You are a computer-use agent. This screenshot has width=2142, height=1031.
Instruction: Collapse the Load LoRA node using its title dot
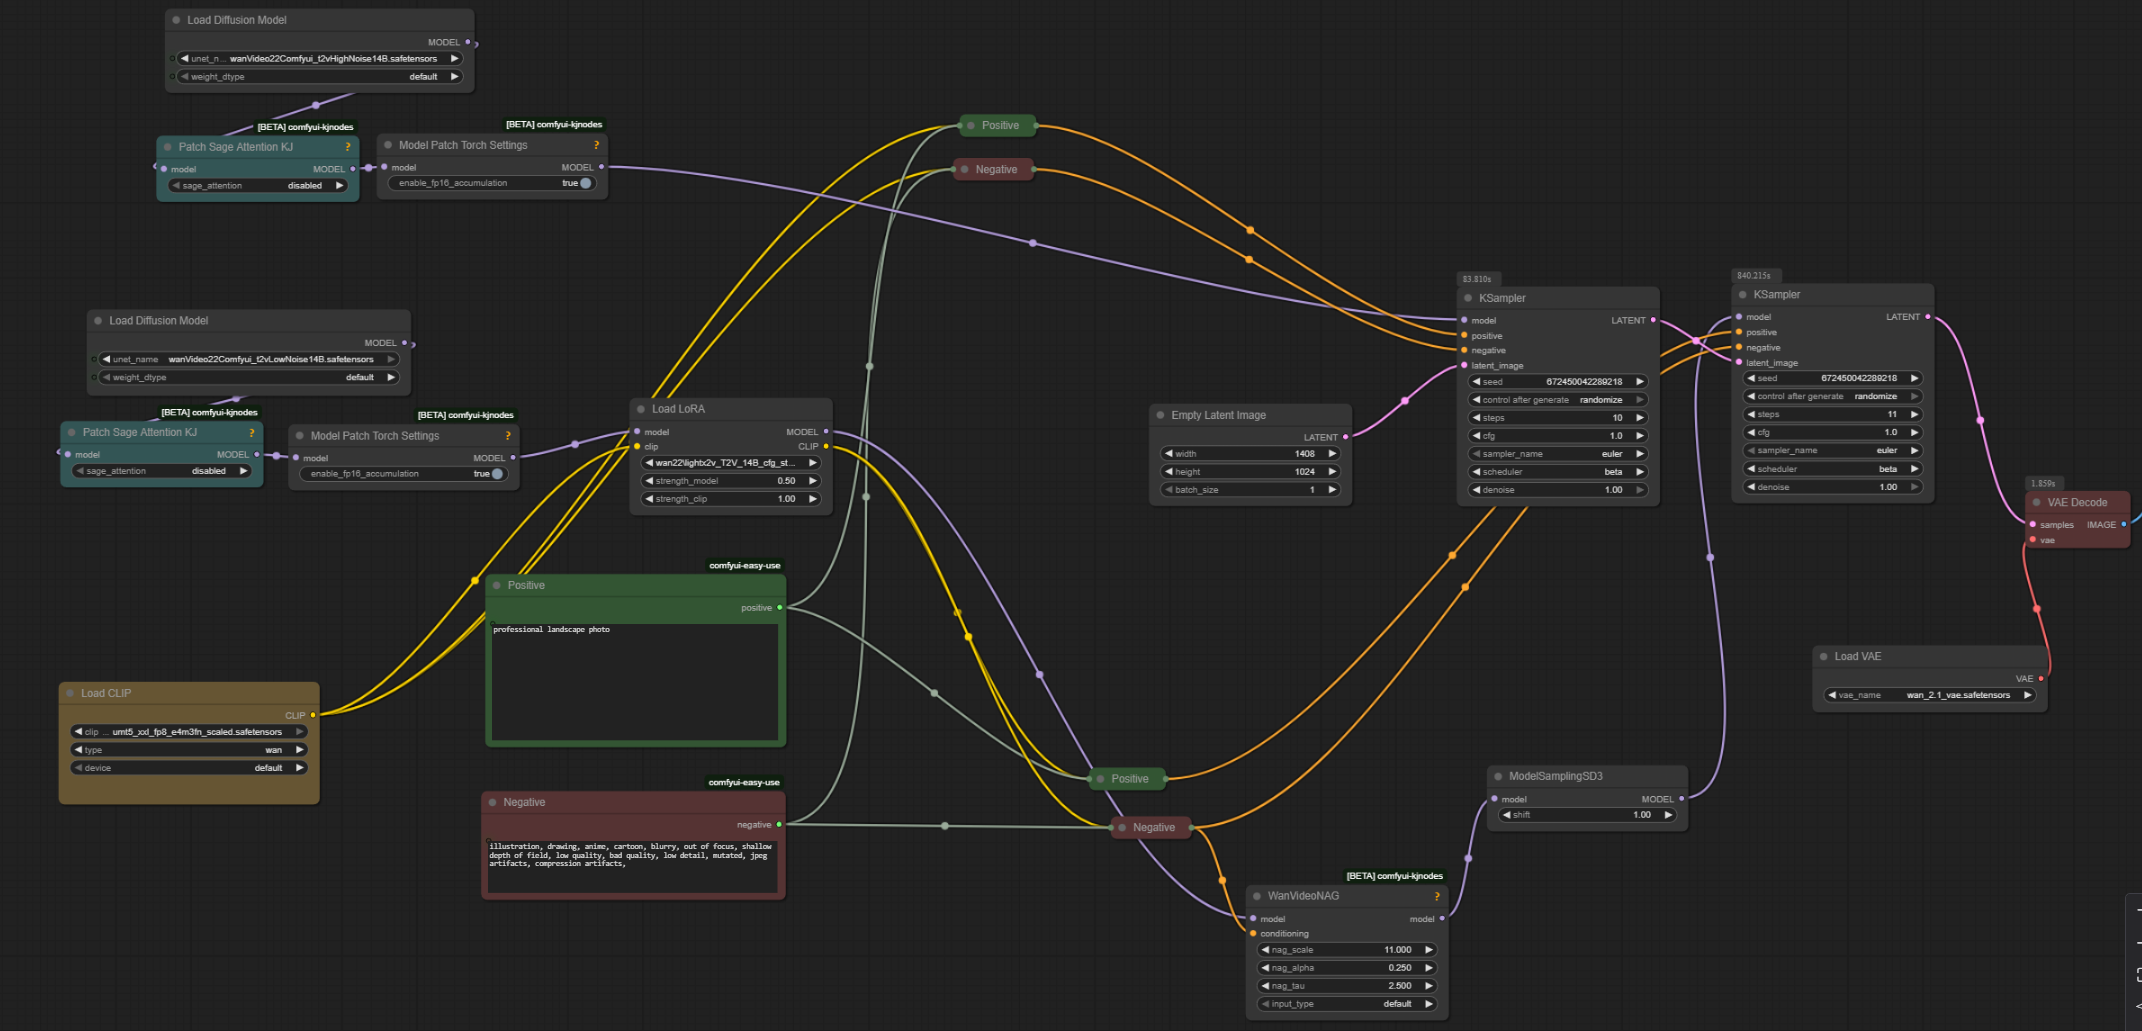click(641, 409)
